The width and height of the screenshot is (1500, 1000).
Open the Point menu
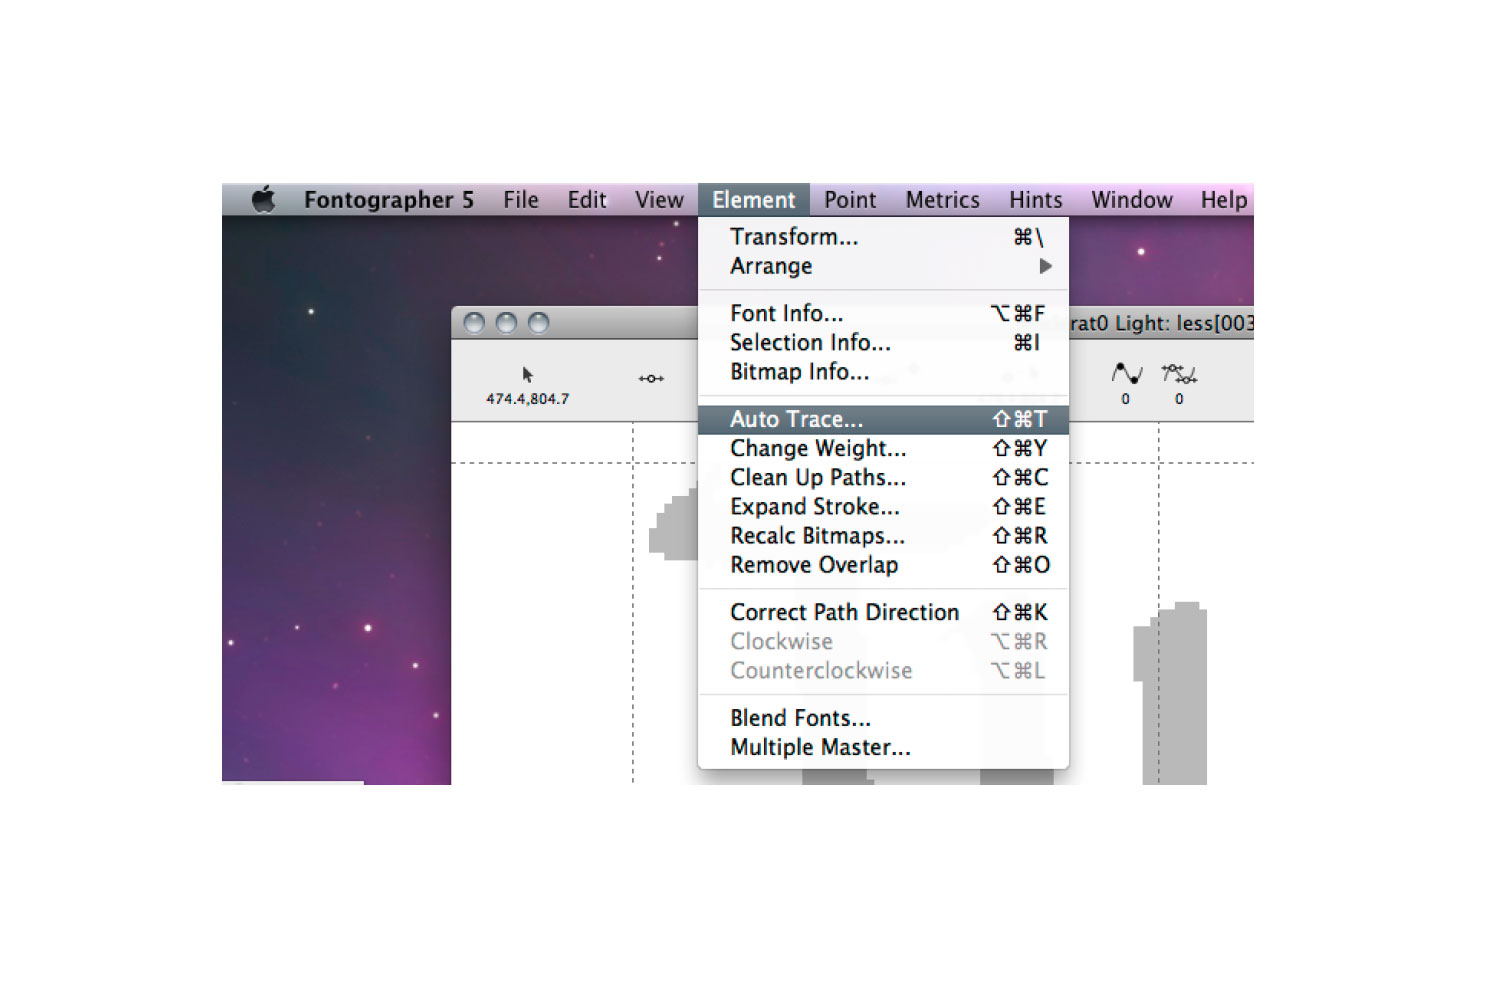[850, 200]
